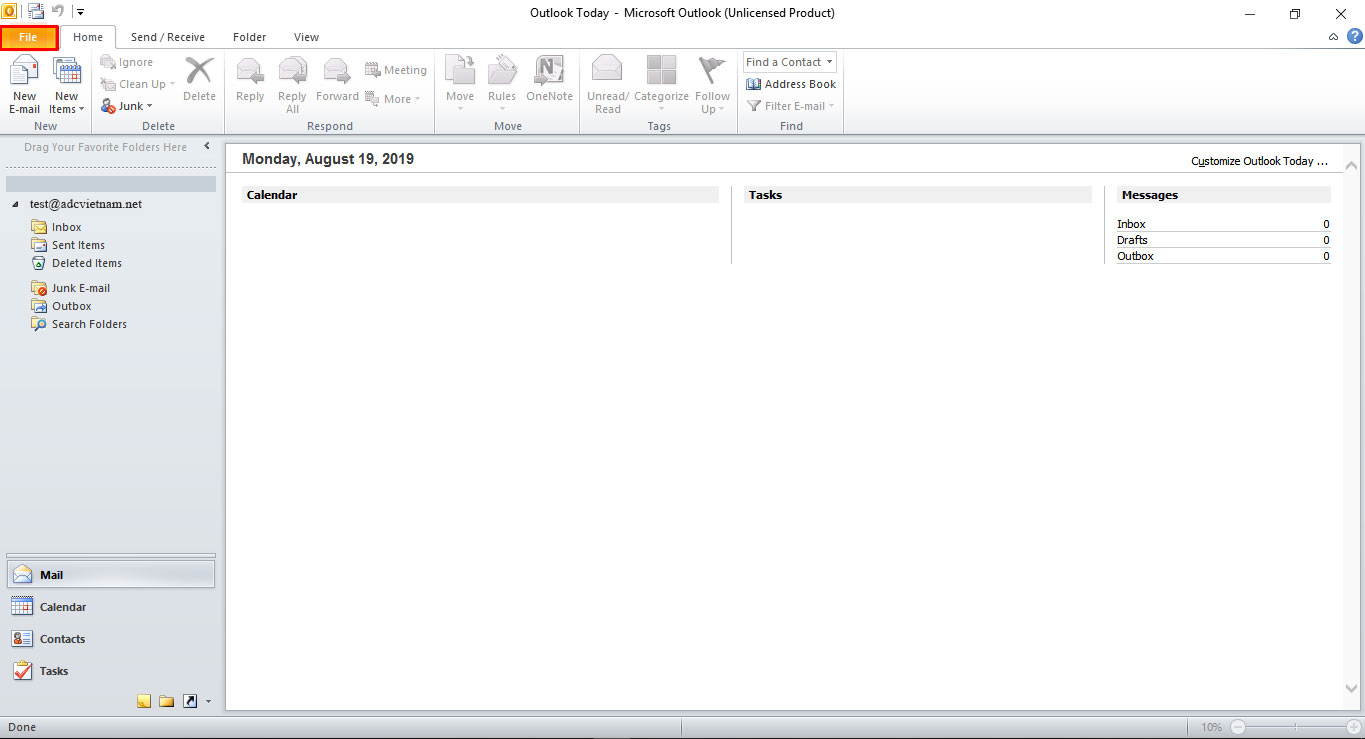Screen dimensions: 1365x739
Task: Open the Move dropdown in ribbon
Action: [x=460, y=85]
